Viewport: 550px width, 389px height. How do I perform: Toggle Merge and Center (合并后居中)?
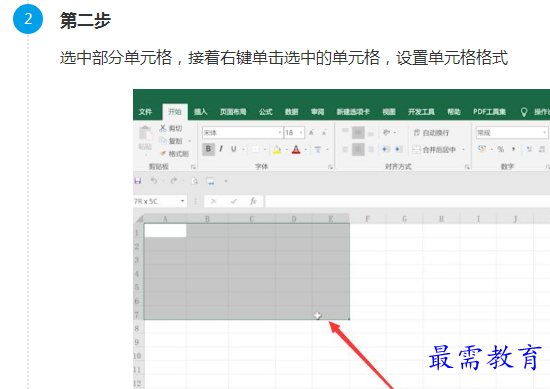[434, 150]
